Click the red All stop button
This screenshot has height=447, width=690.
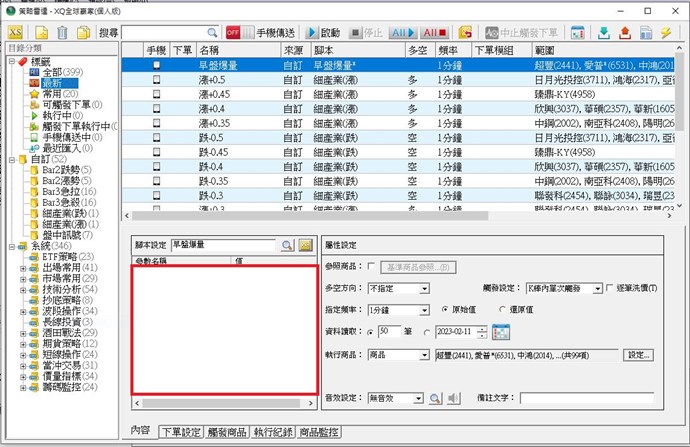435,33
